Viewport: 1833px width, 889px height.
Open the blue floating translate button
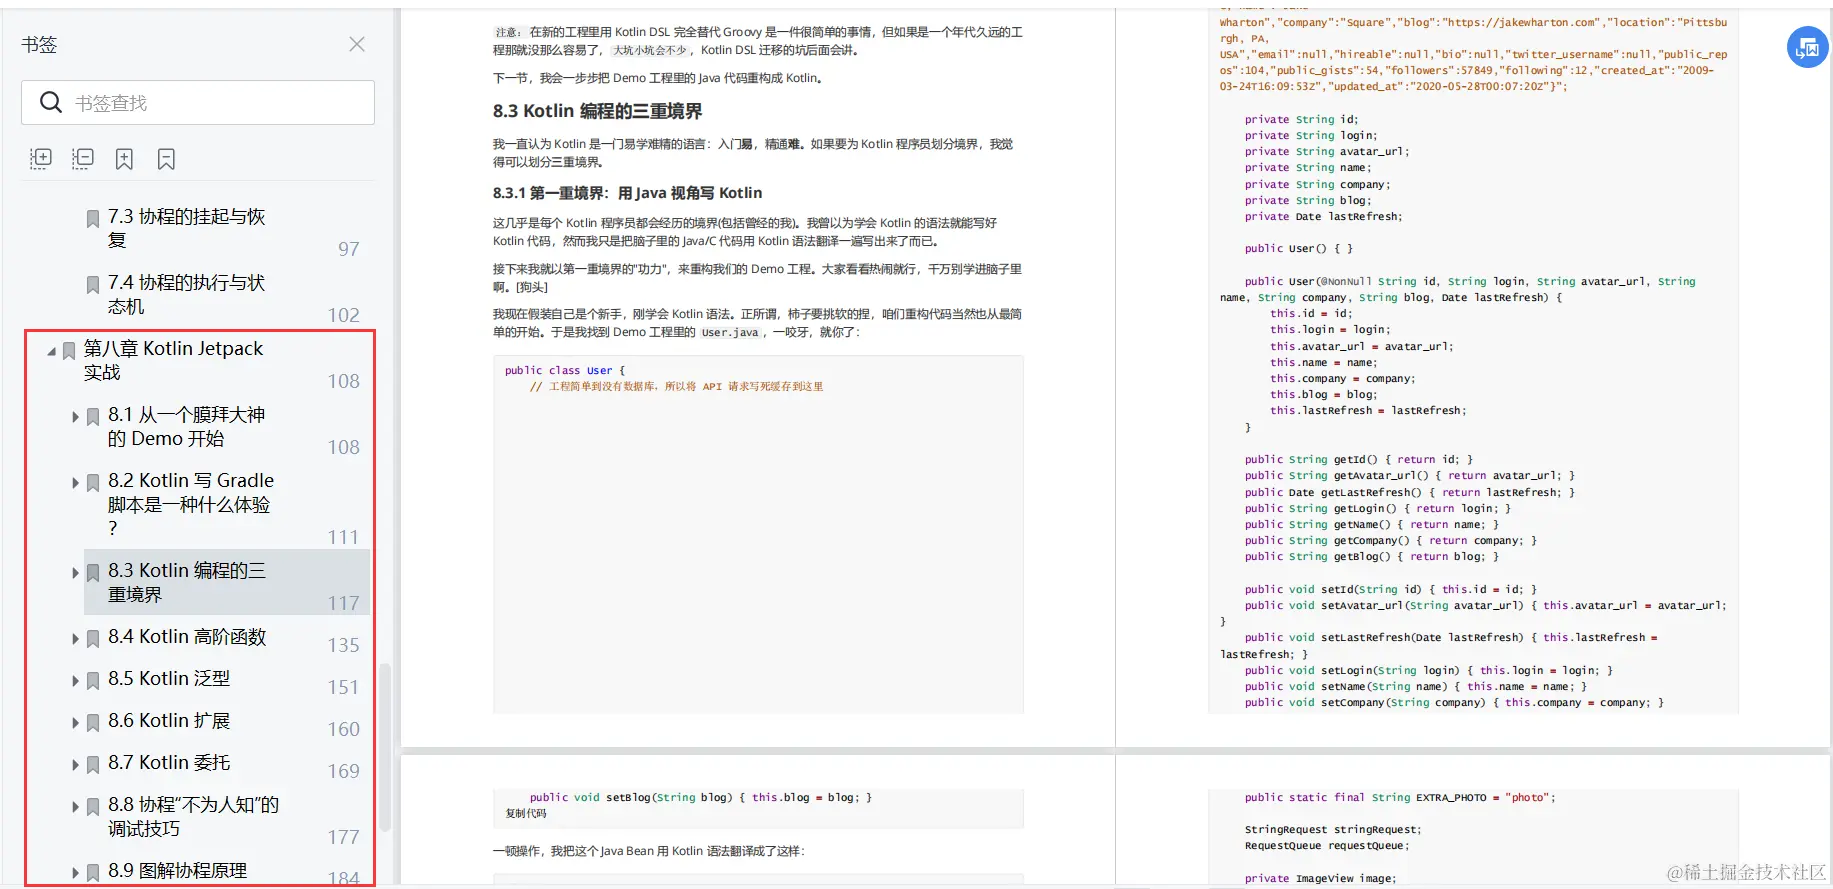click(x=1807, y=47)
